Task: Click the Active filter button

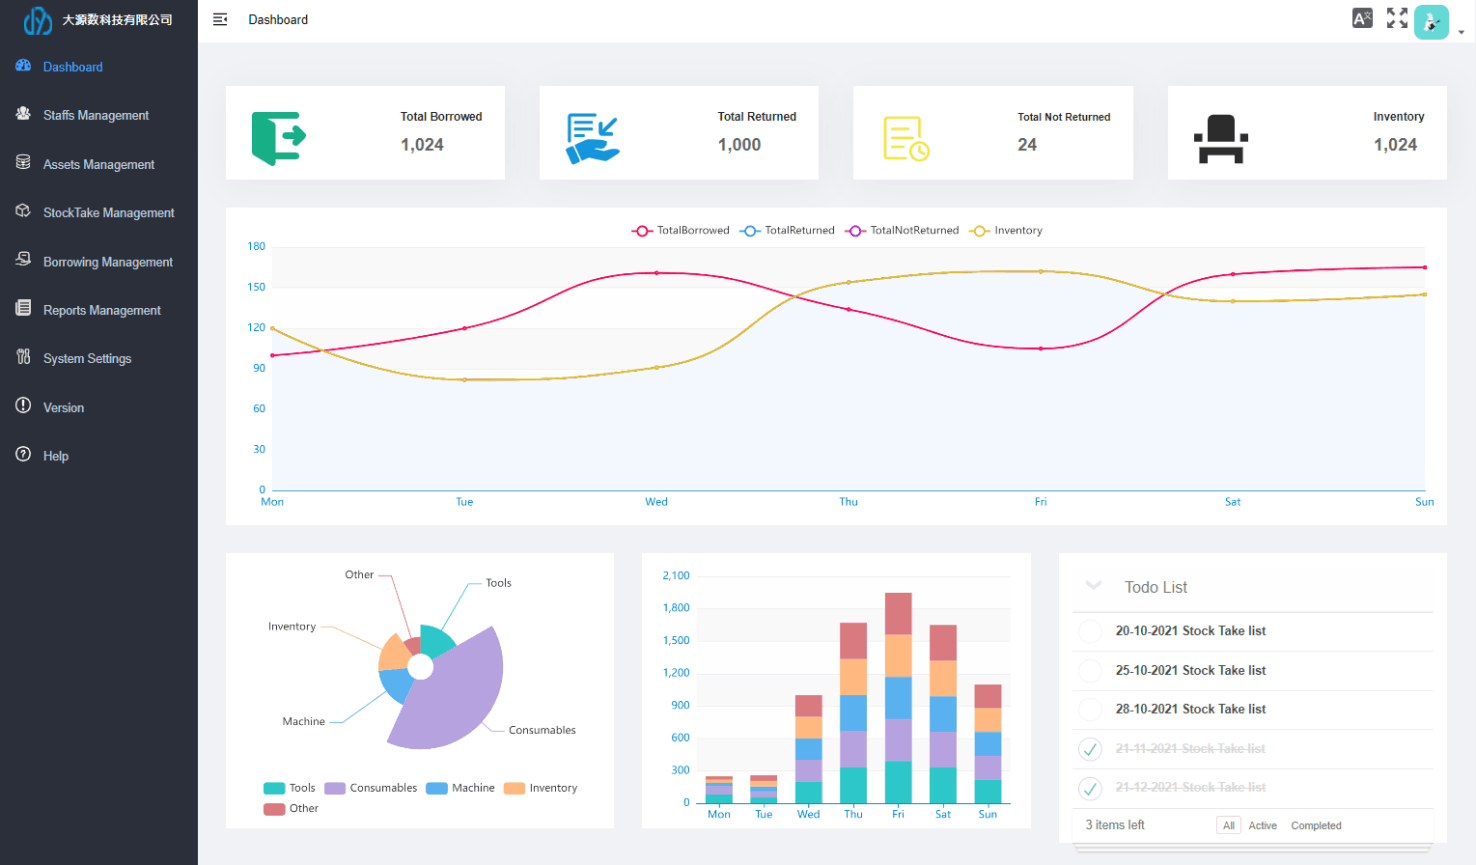Action: pyautogui.click(x=1262, y=825)
